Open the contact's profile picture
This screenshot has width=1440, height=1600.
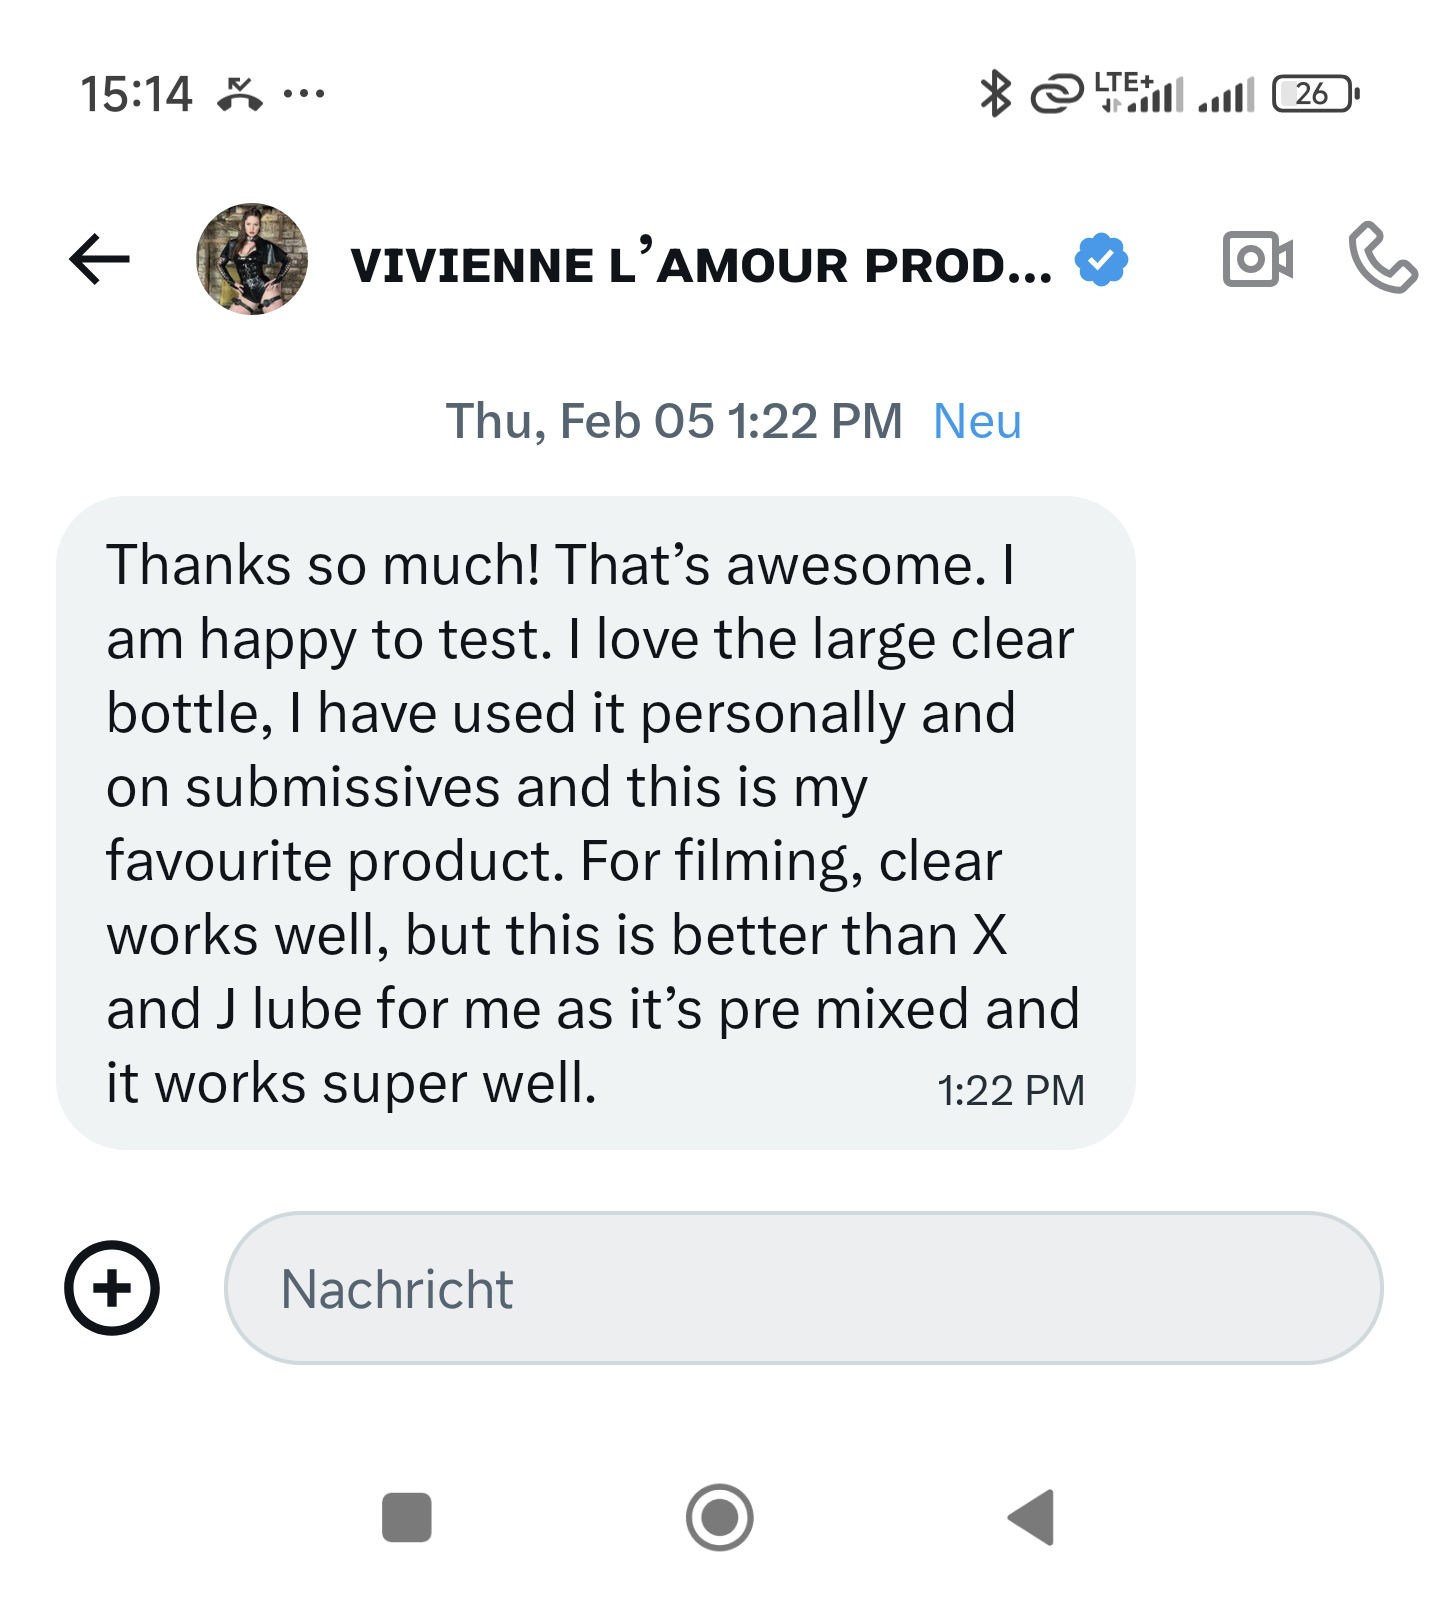click(252, 260)
